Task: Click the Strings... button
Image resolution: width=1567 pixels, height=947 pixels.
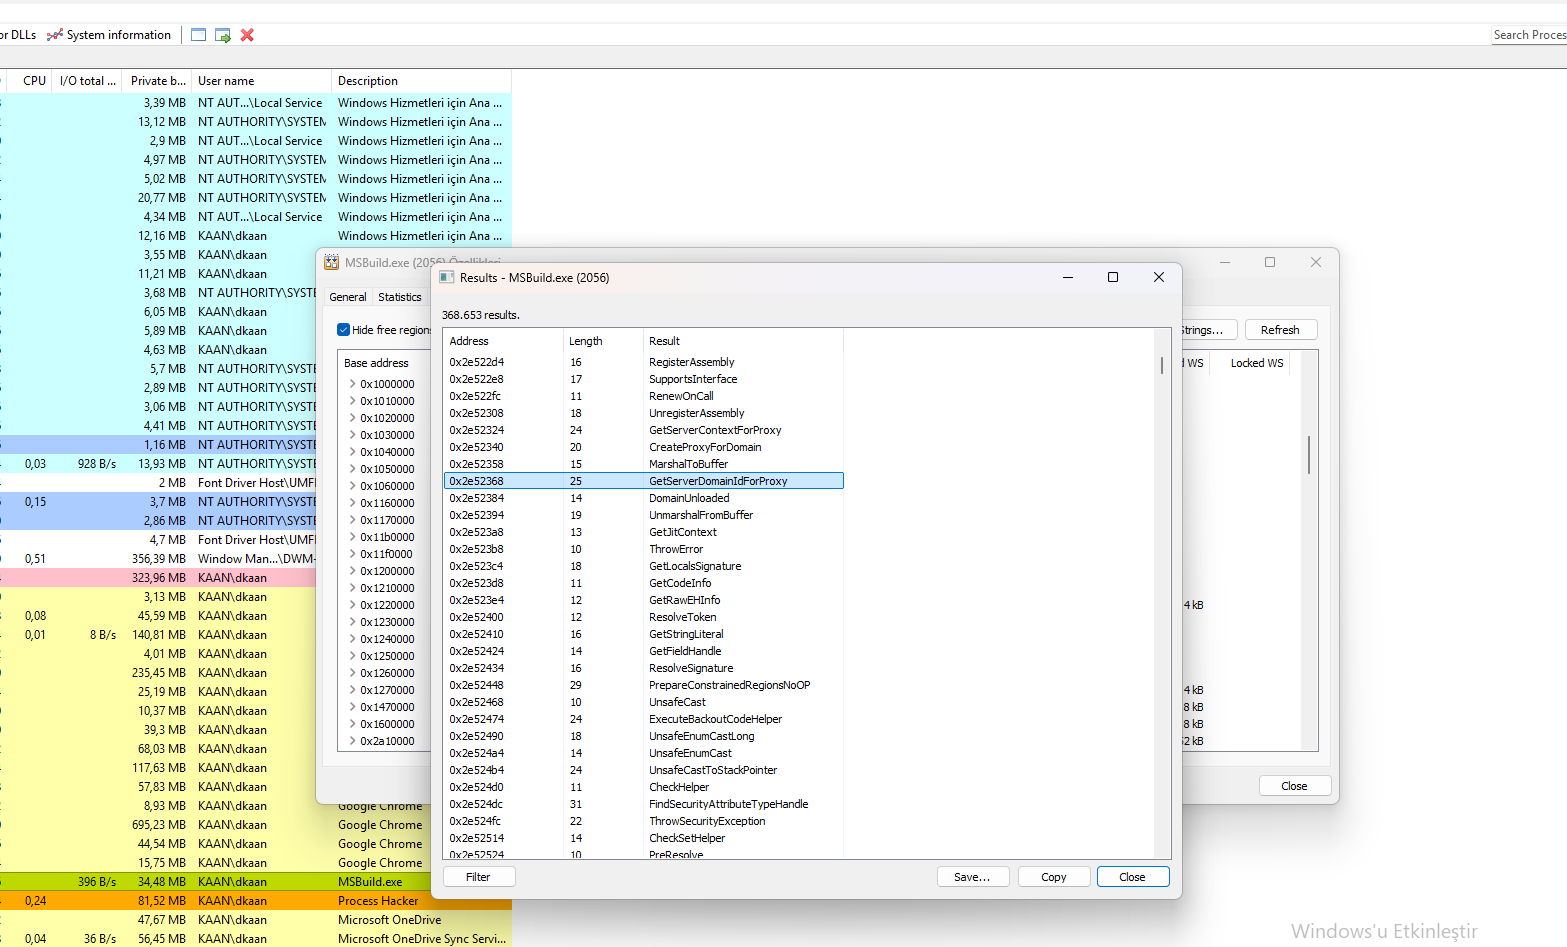Action: click(x=1208, y=330)
